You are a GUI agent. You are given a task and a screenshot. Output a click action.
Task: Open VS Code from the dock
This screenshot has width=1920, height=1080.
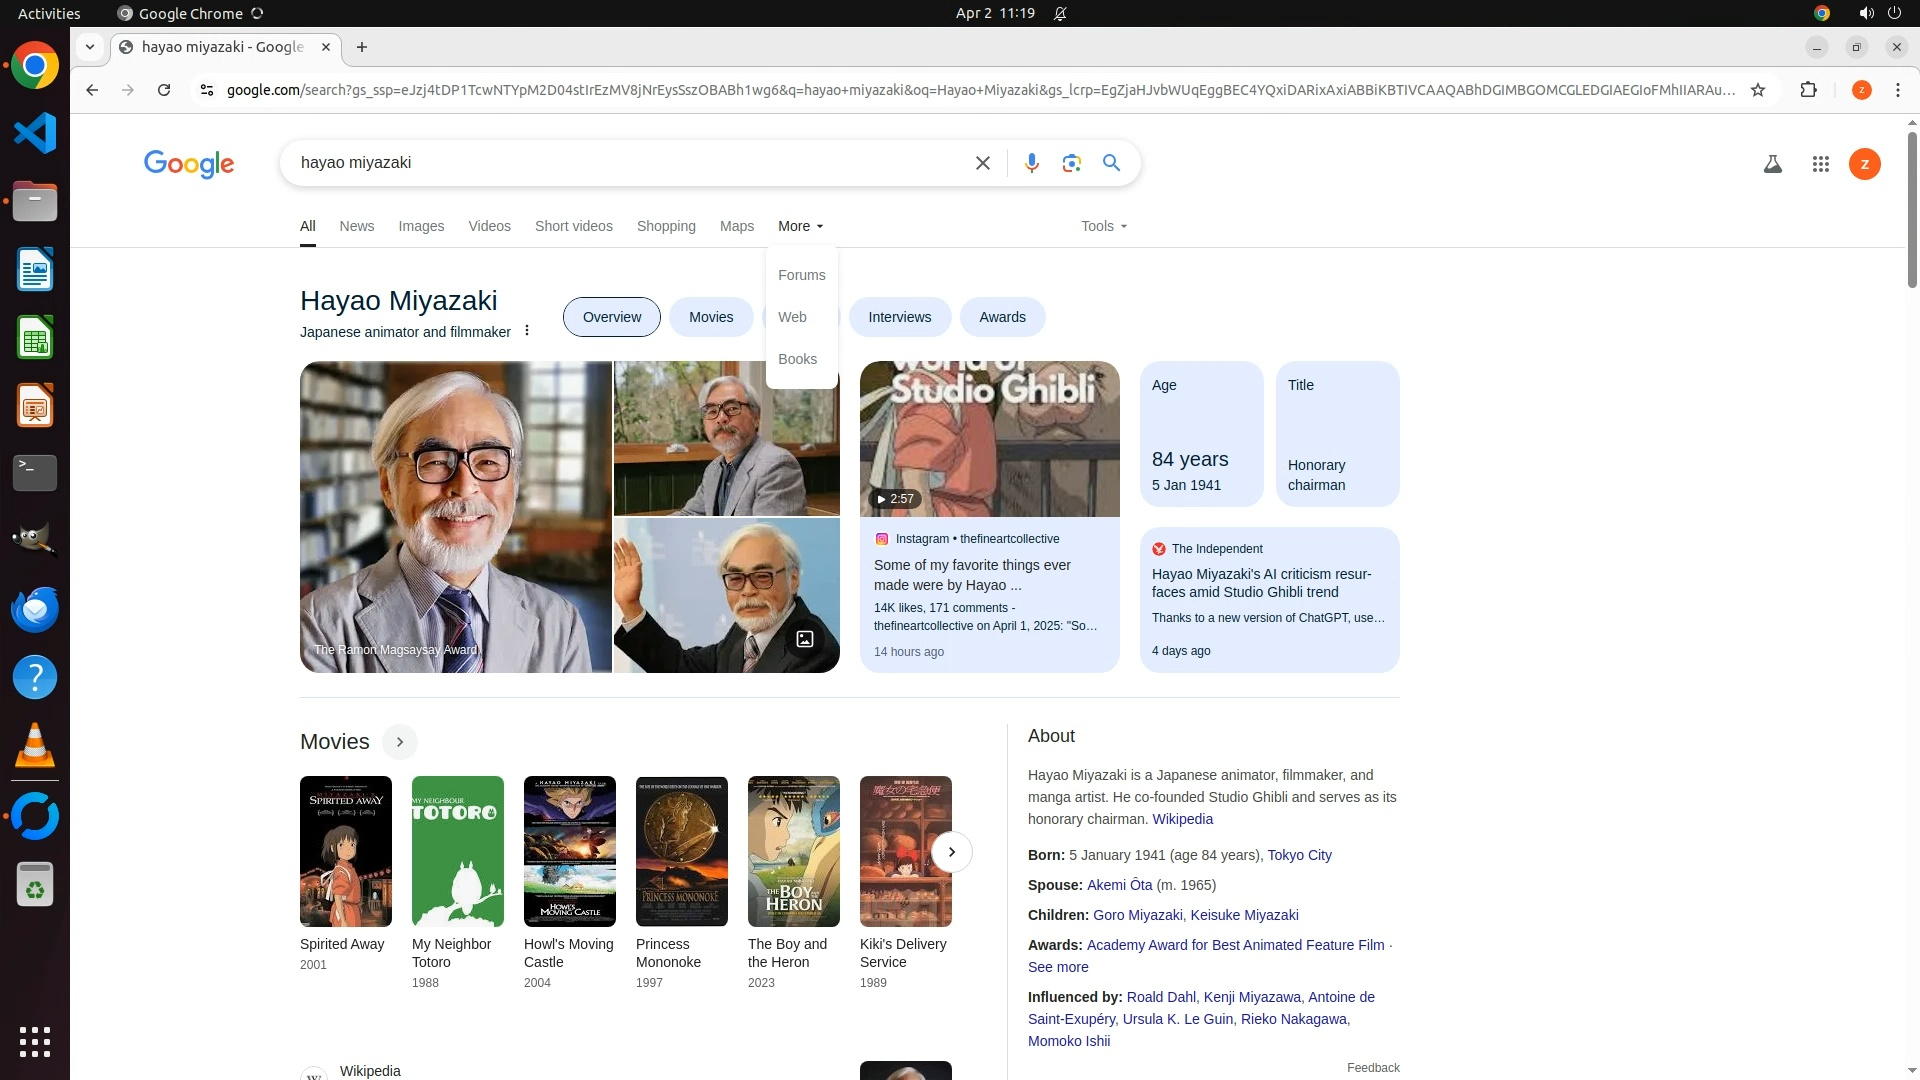(x=35, y=133)
